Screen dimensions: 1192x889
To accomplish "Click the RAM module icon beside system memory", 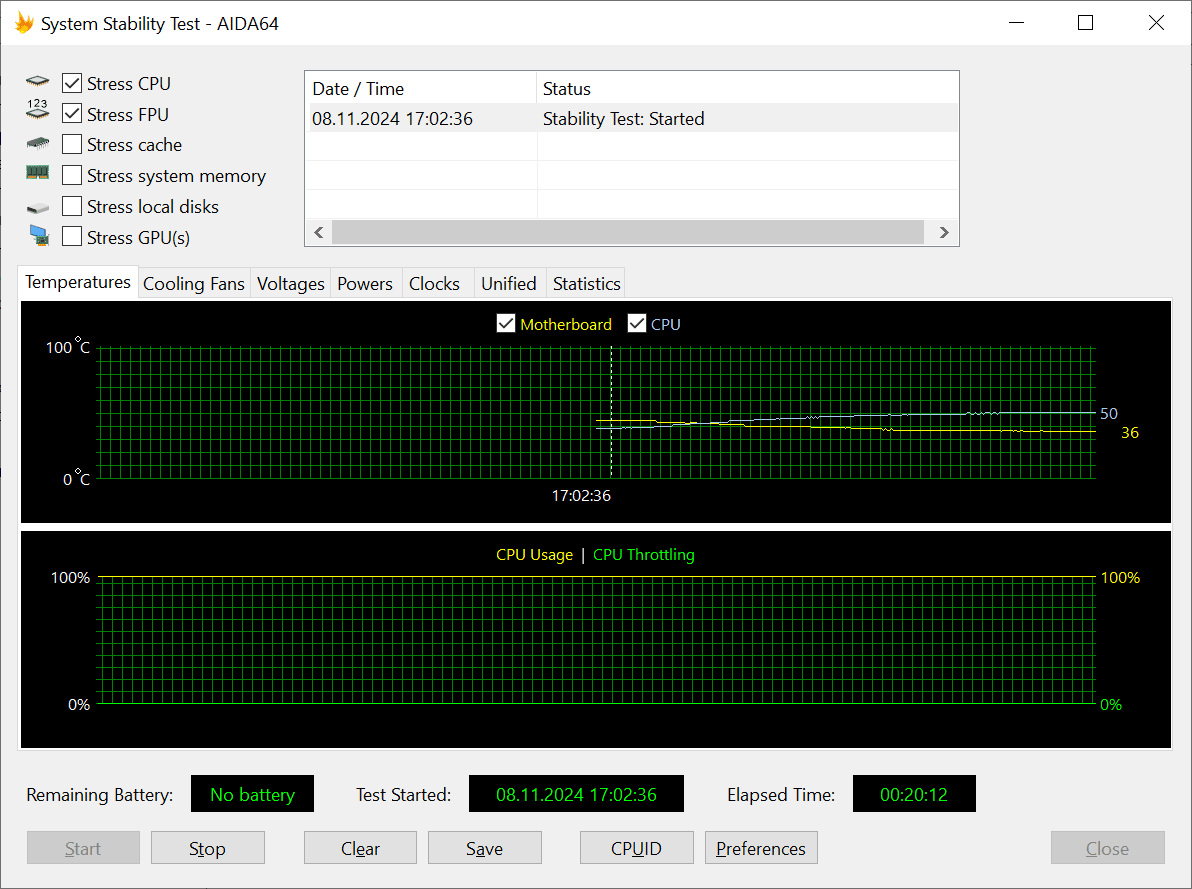I will pos(37,173).
